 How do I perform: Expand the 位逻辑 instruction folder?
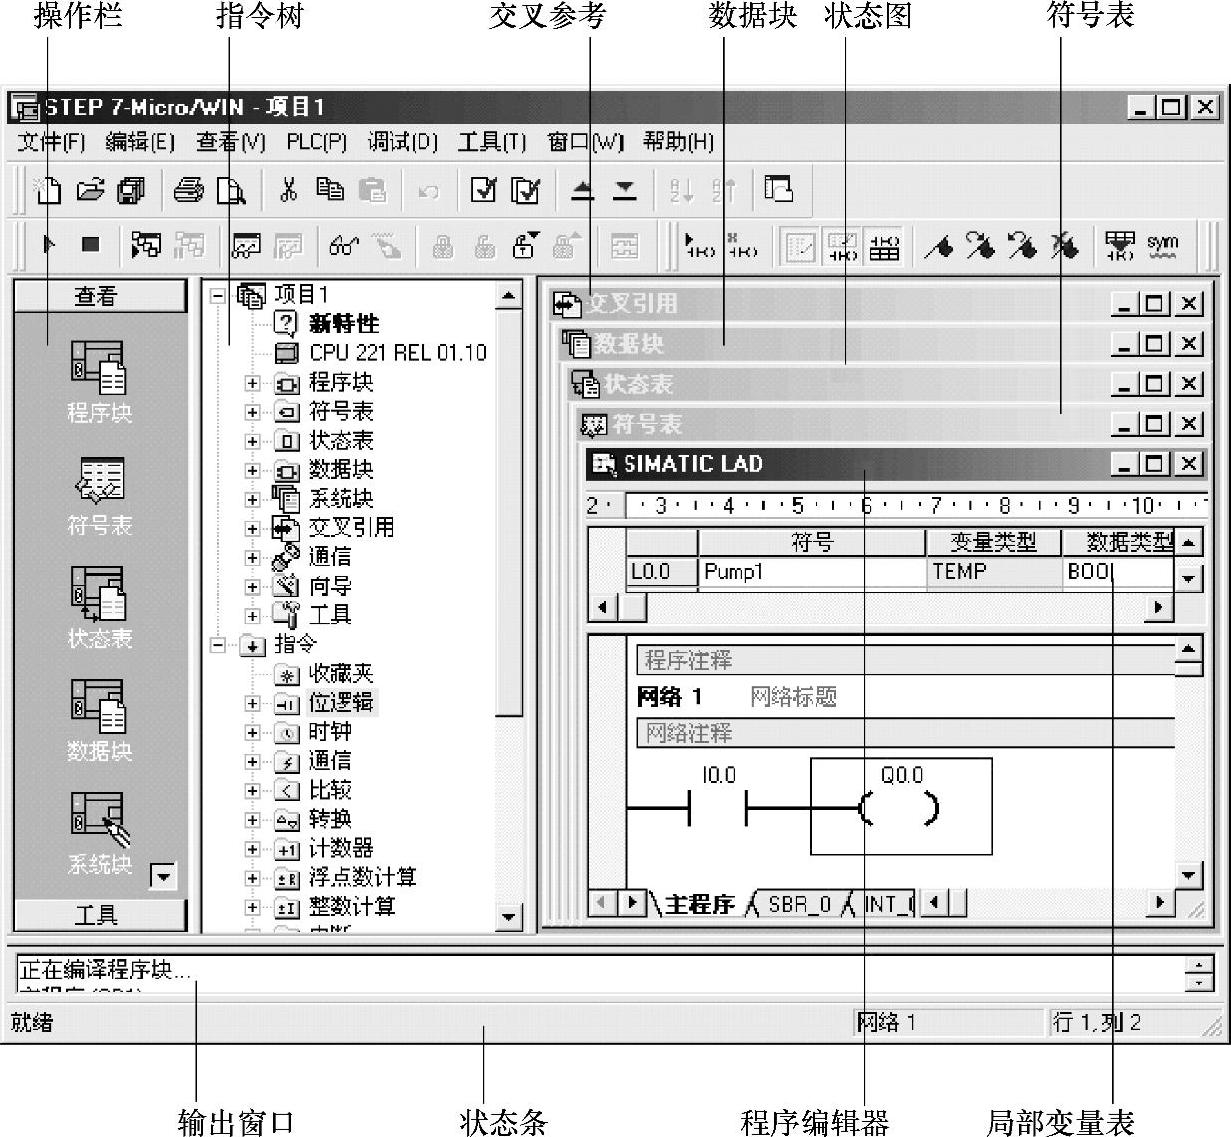(252, 703)
